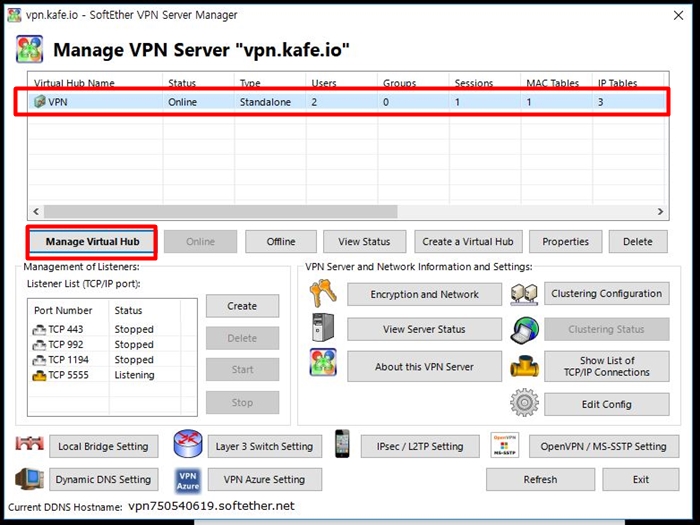
Task: Click the globe laptop Clustering Status icon
Action: click(525, 330)
